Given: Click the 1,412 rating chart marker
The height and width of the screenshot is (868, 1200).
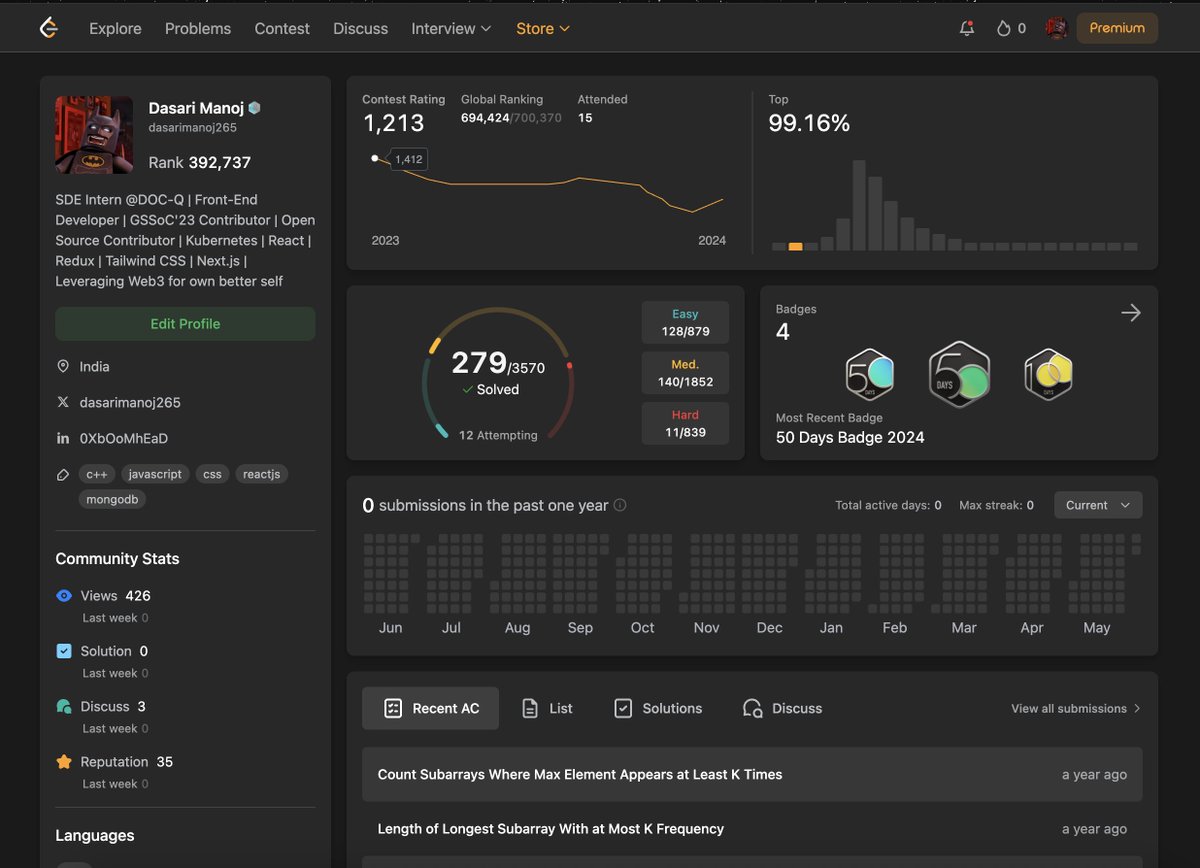Looking at the screenshot, I should click(x=375, y=158).
